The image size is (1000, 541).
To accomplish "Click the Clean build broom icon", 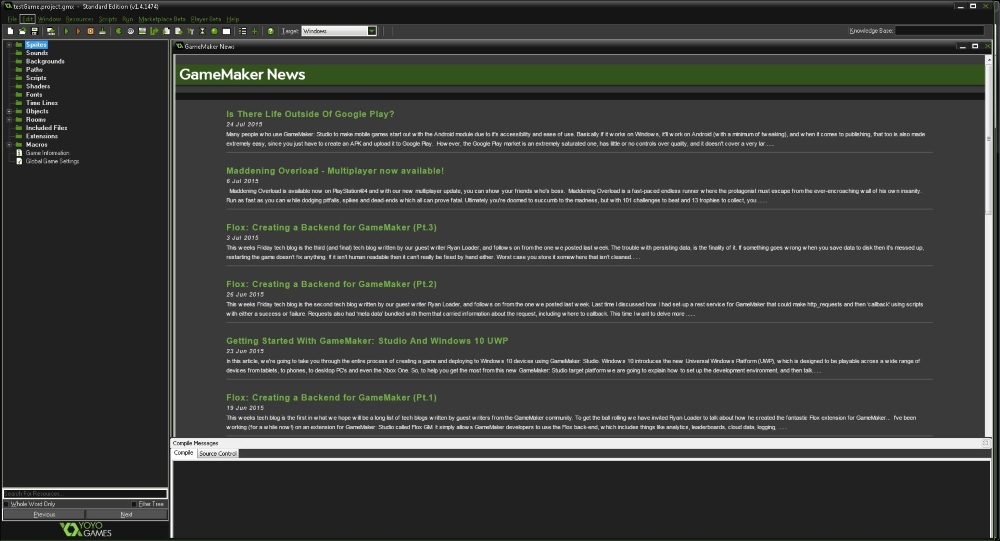I will pos(103,31).
